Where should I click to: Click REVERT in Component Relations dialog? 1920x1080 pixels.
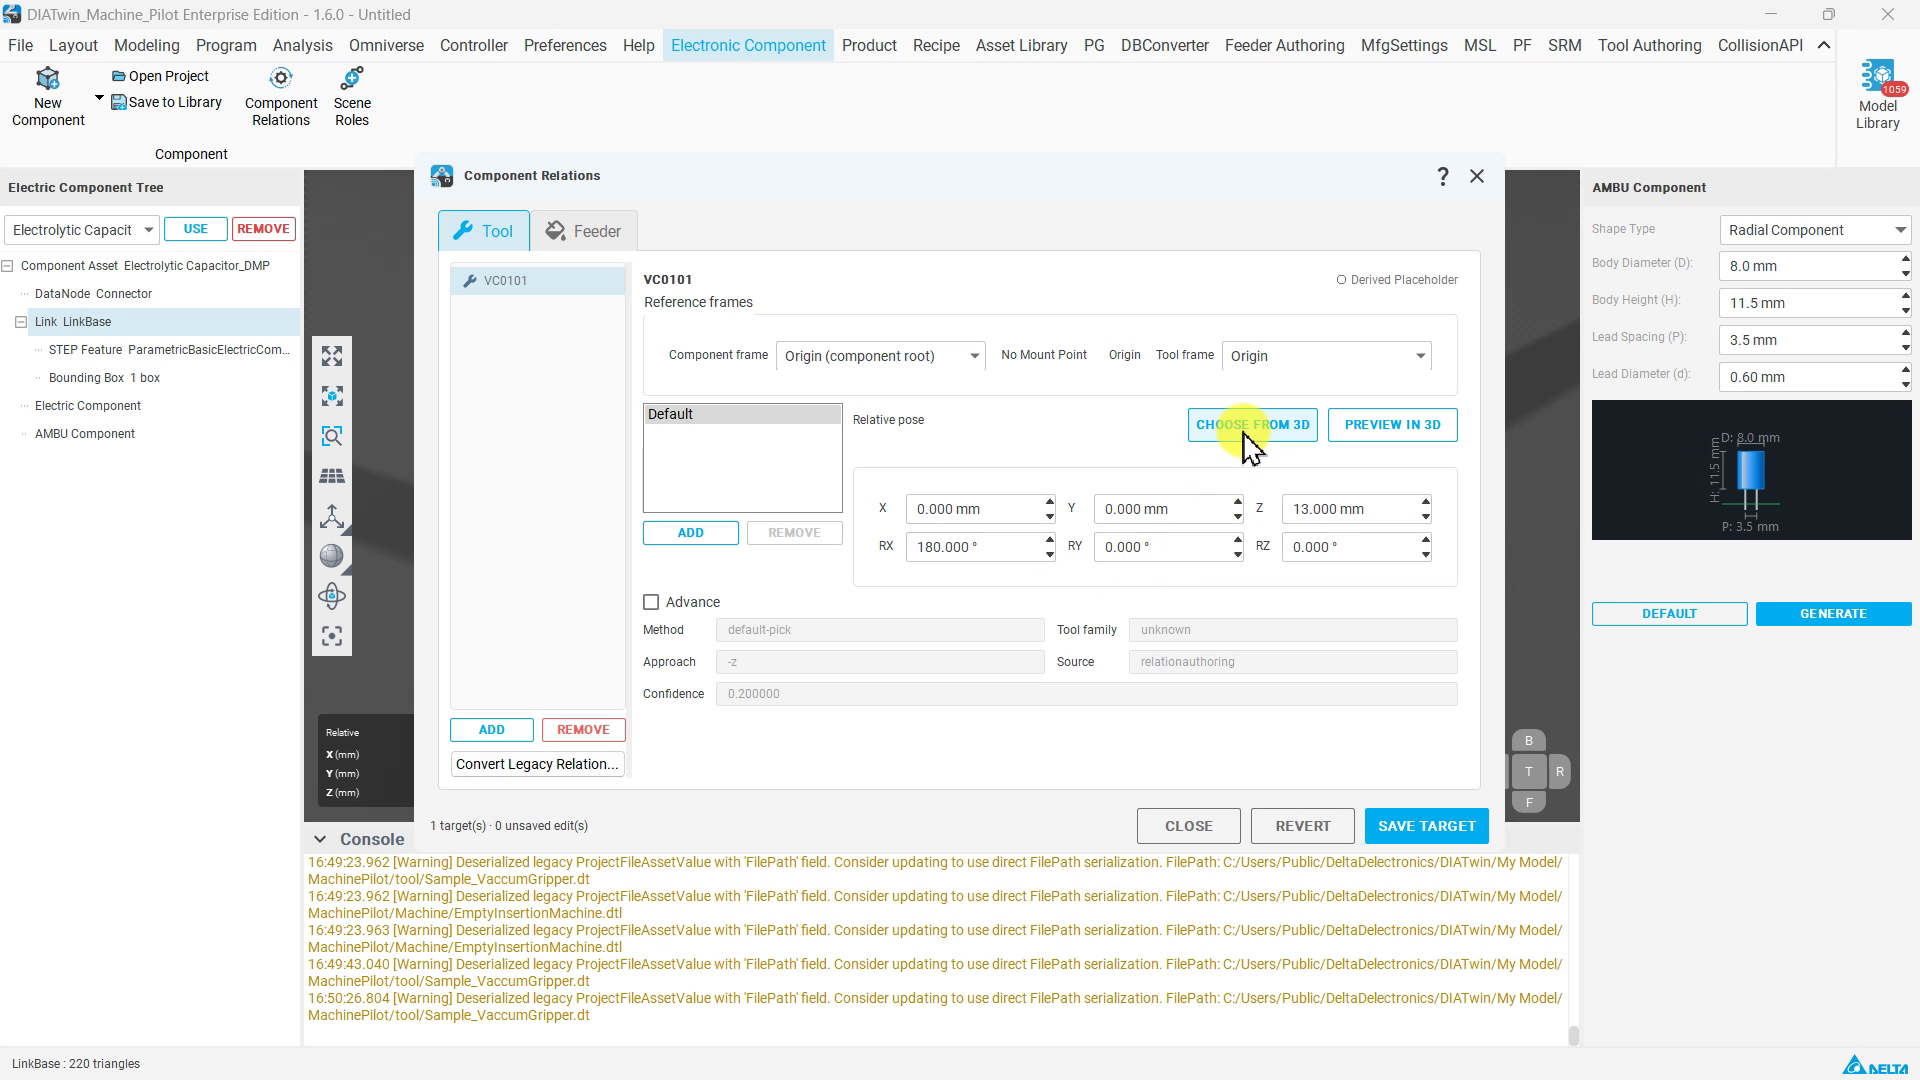1302,826
